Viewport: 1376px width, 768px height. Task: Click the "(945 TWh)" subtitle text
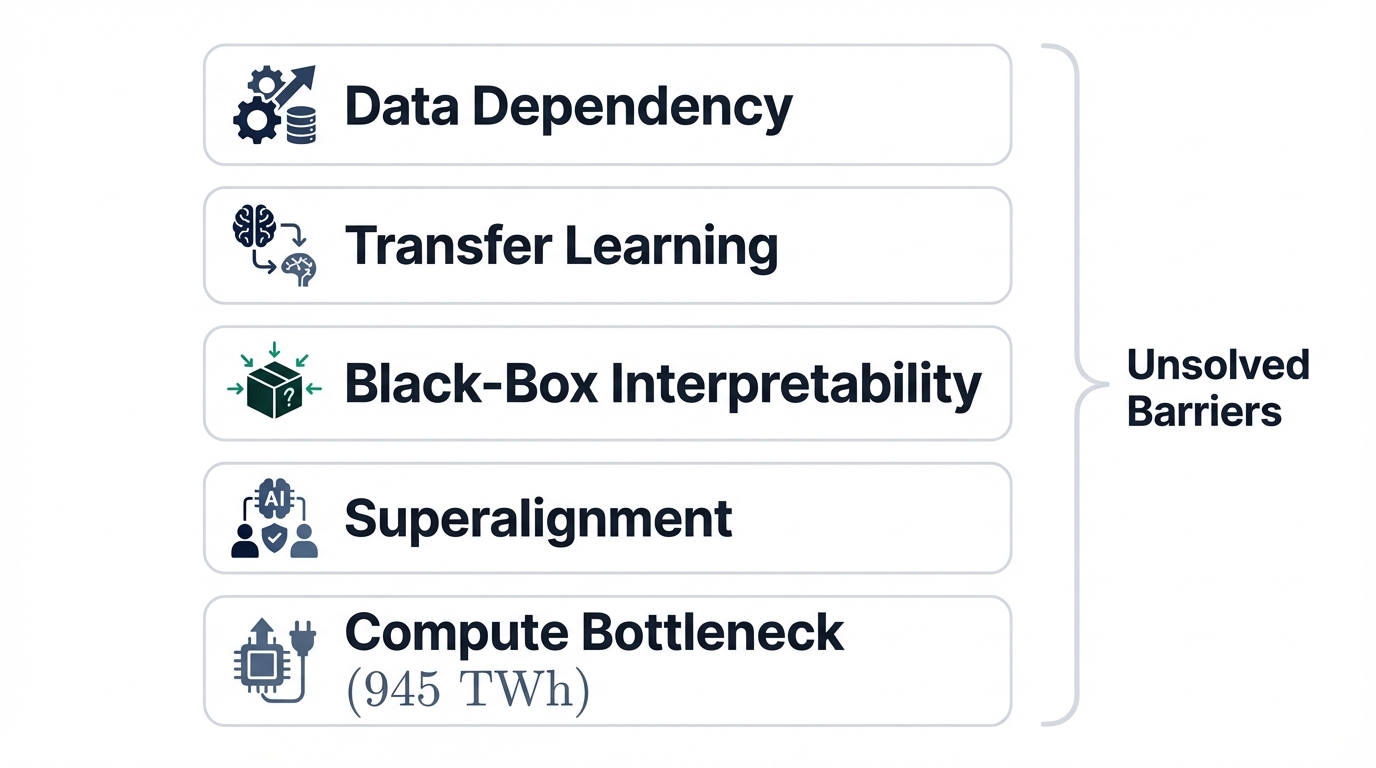coord(467,689)
